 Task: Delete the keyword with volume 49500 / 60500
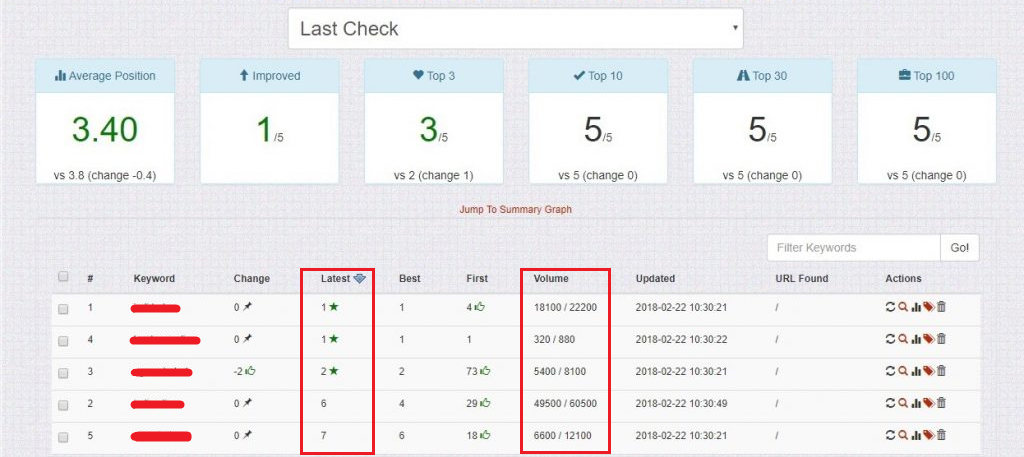pyautogui.click(x=941, y=403)
